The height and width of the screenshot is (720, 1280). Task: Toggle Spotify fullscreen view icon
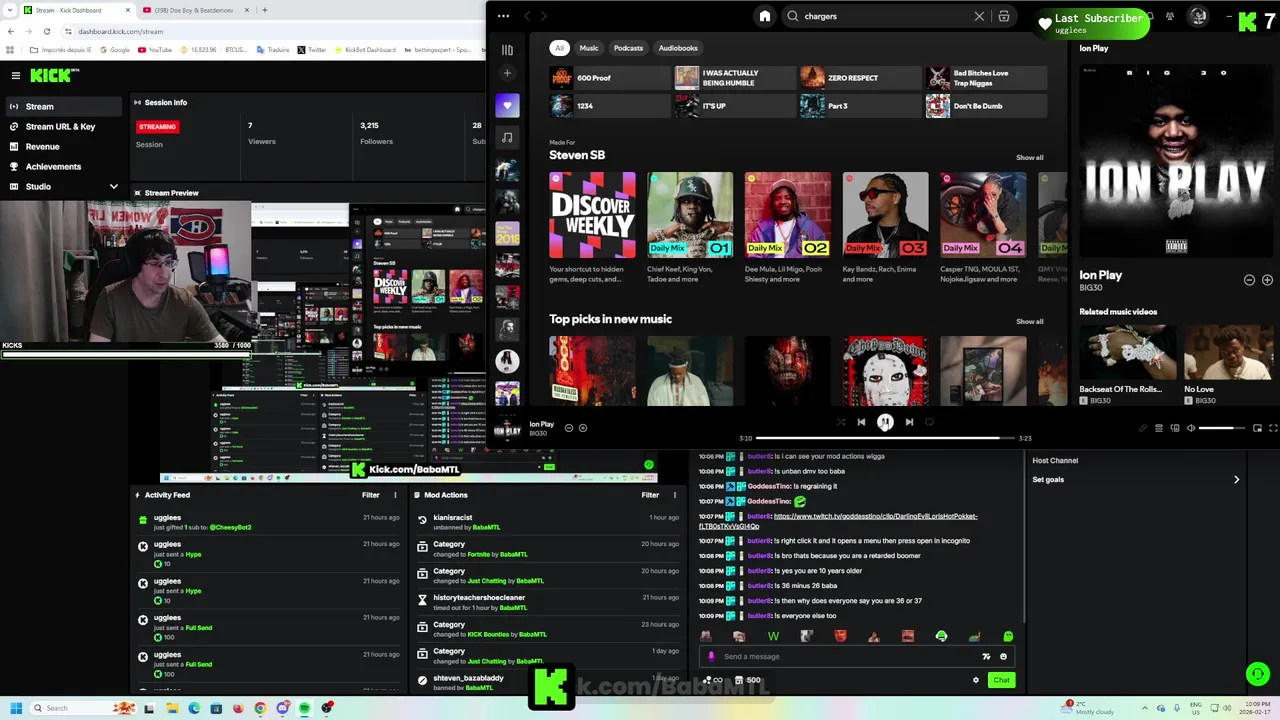click(1273, 428)
